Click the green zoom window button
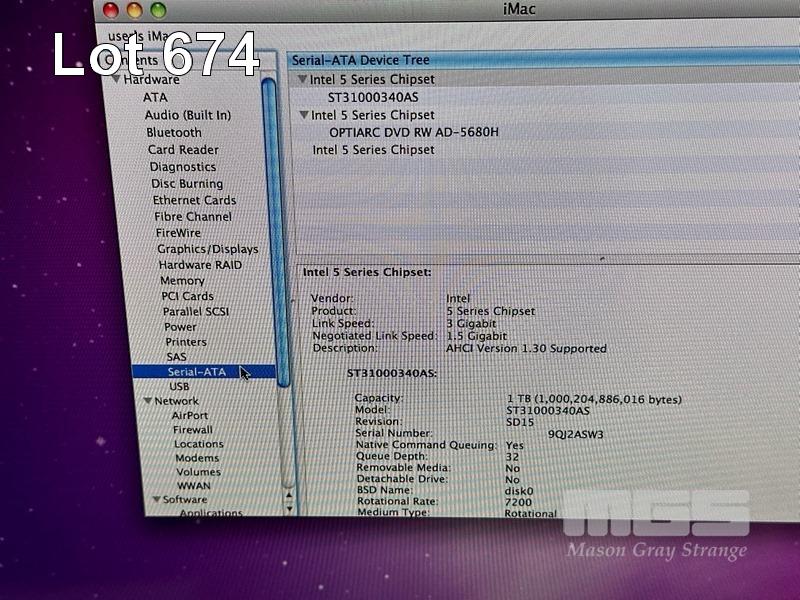The image size is (800, 600). pos(158,10)
